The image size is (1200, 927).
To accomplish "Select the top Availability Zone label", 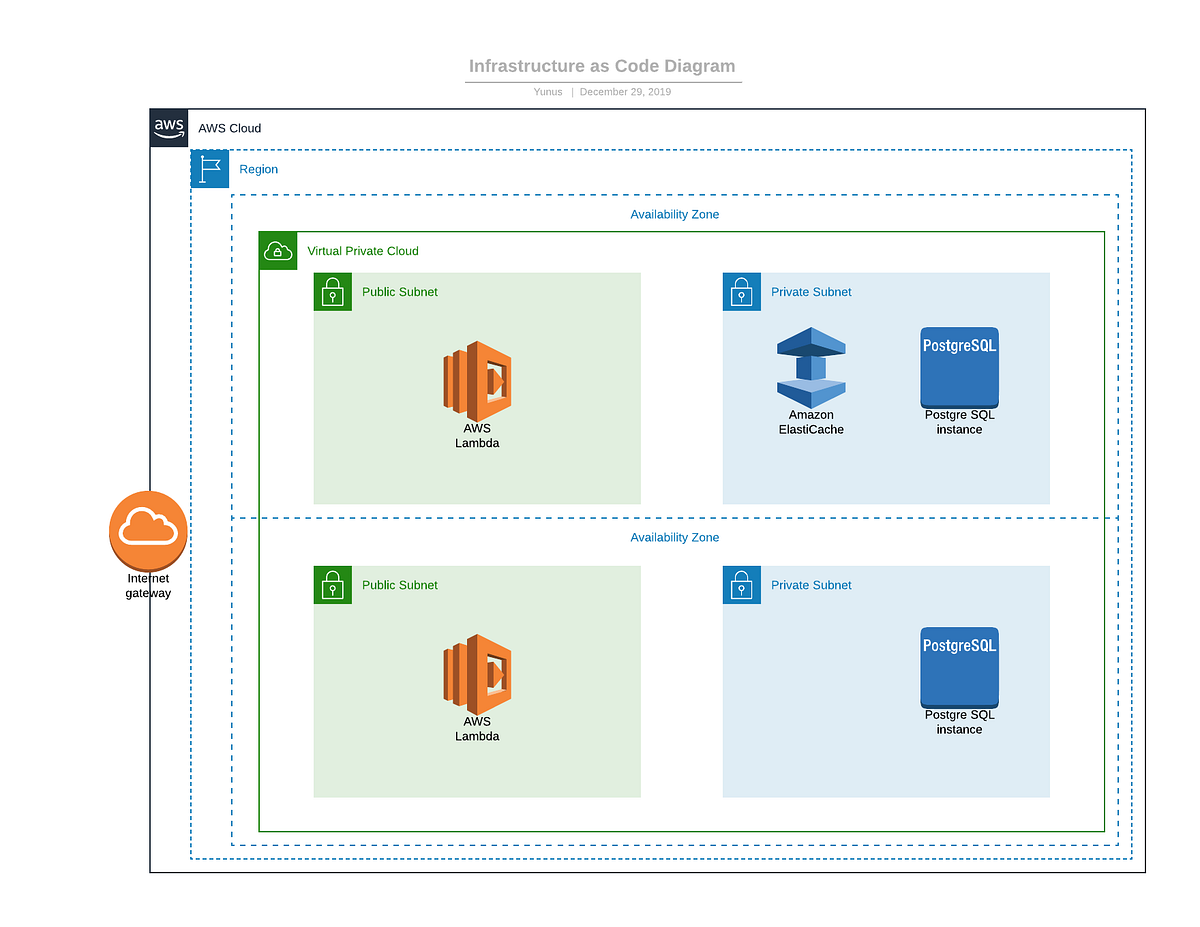I will pyautogui.click(x=674, y=214).
